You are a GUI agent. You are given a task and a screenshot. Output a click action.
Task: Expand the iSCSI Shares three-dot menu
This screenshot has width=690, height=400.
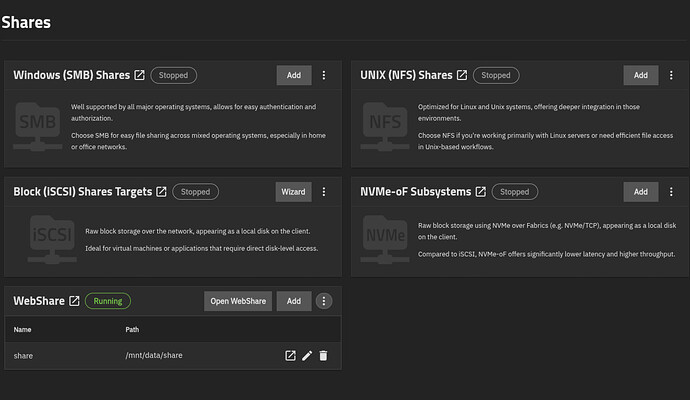[x=323, y=192]
